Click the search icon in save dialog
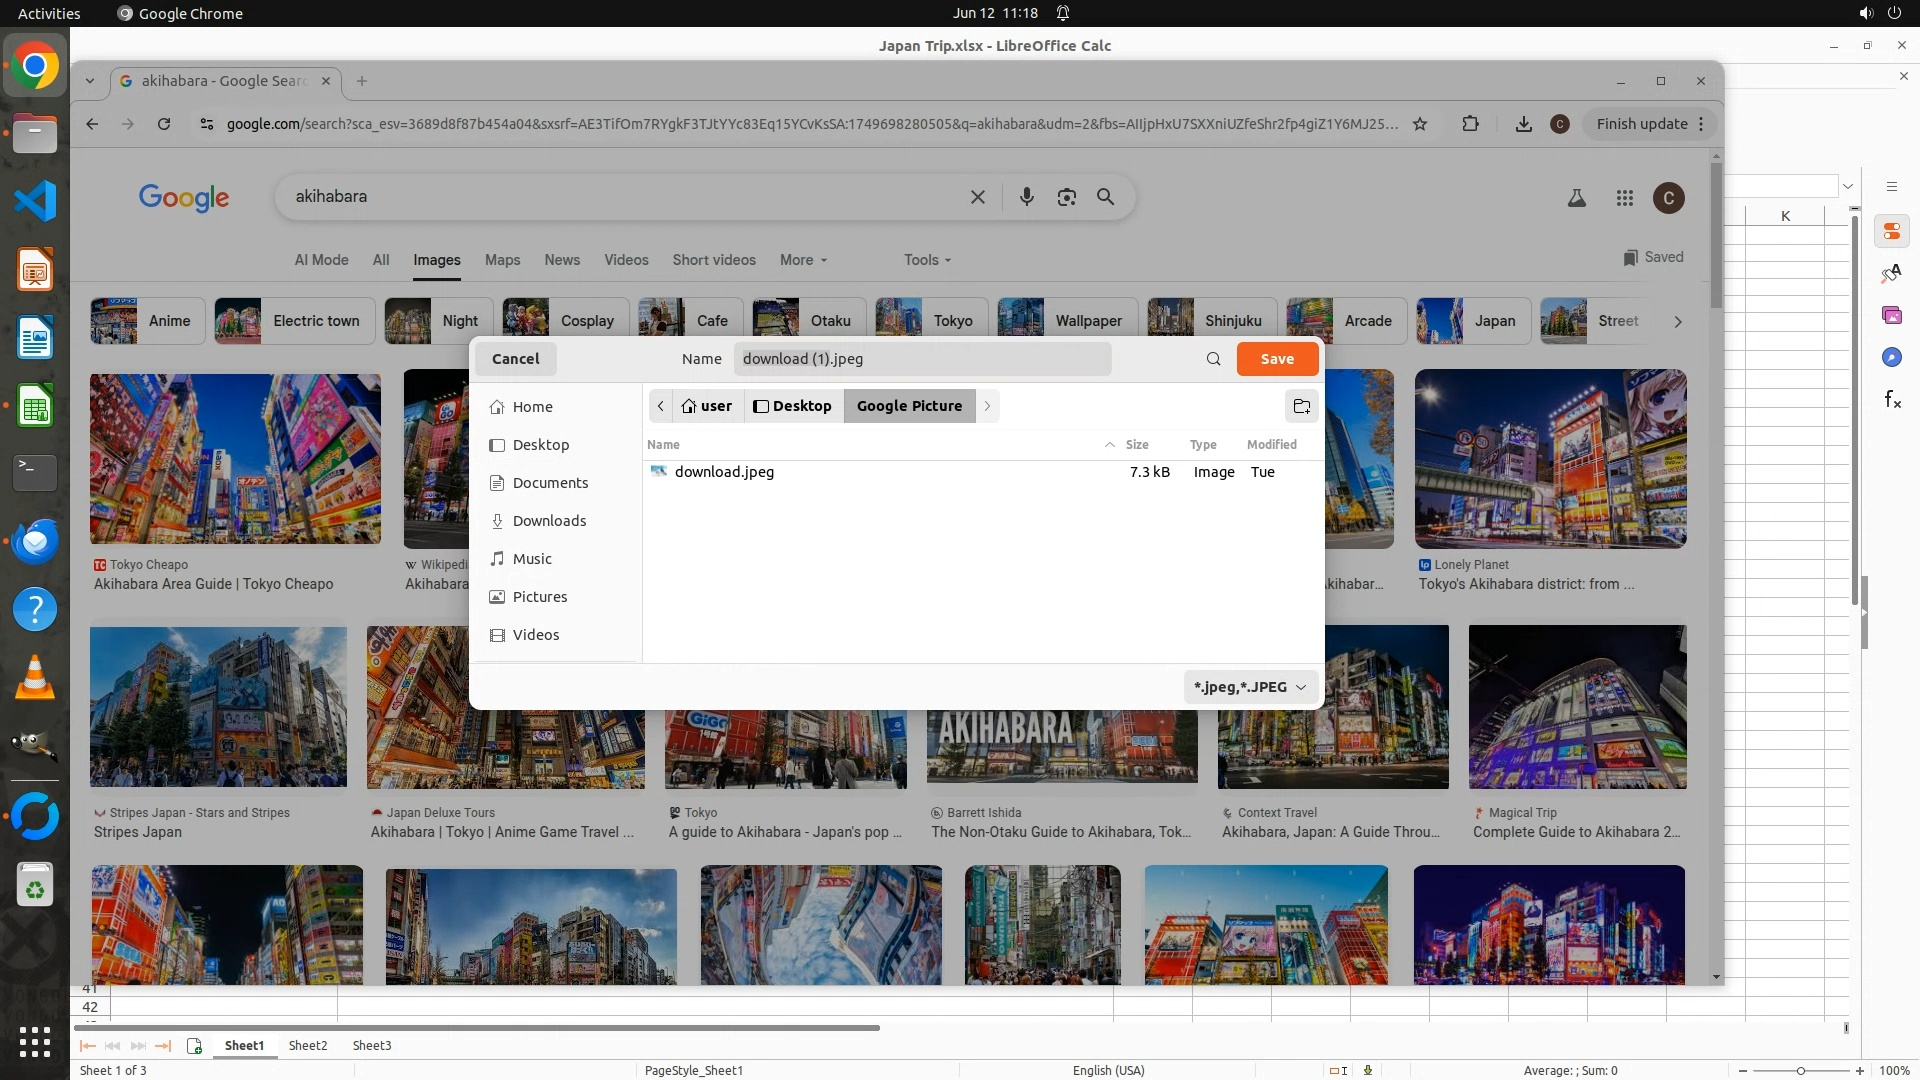Screen dimensions: 1920x1080 [x=1213, y=359]
